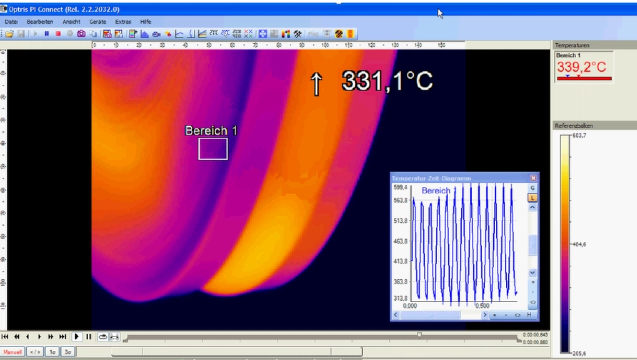The width and height of the screenshot is (637, 360).
Task: Click the multicolor line diagram icon
Action: [x=202, y=34]
